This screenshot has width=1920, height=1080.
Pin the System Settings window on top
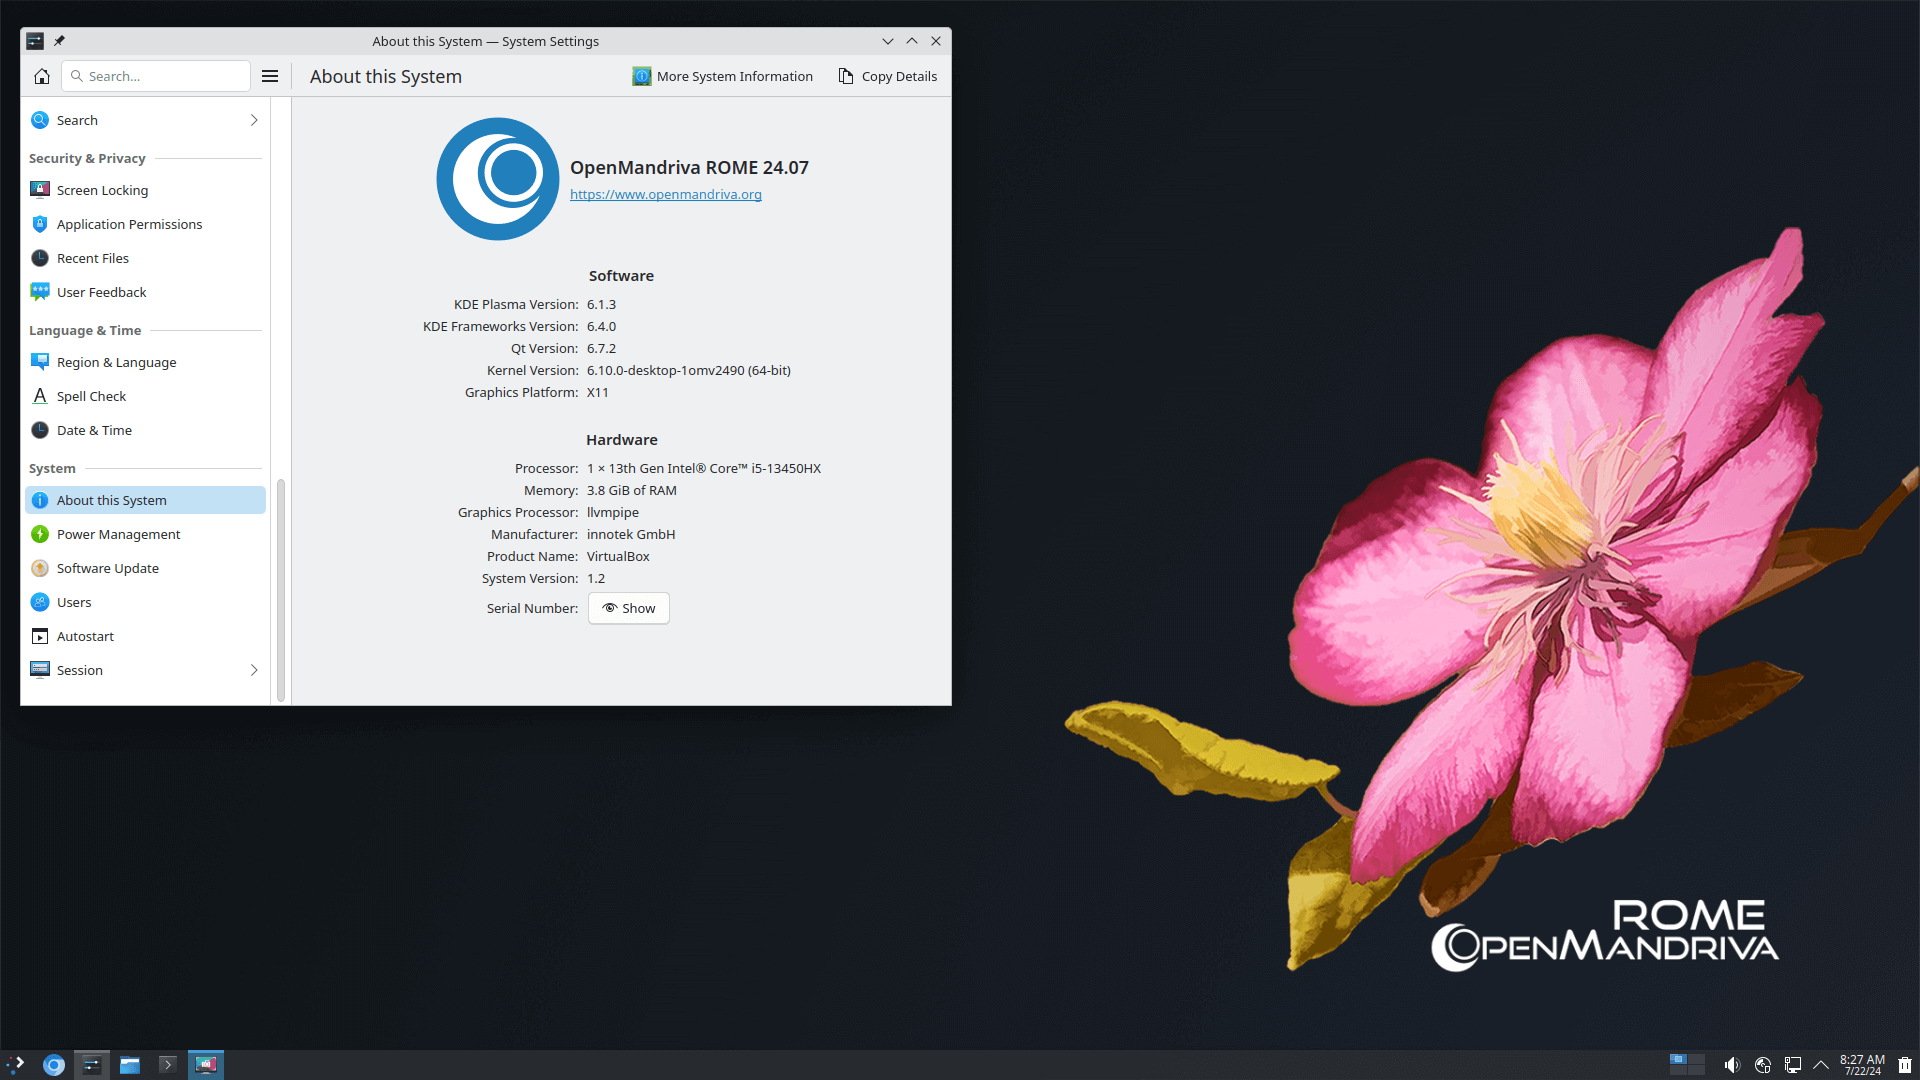(60, 41)
